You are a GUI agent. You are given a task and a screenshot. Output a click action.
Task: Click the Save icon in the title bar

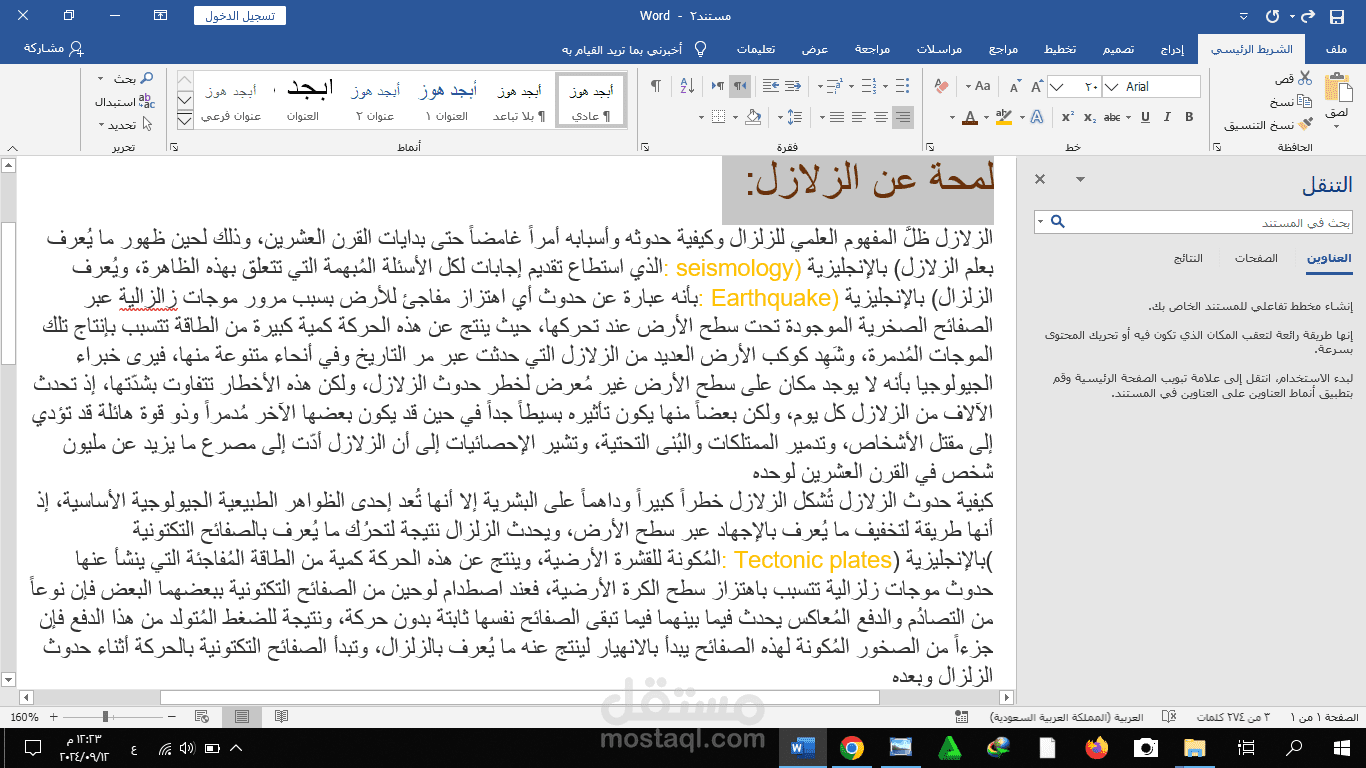[x=1337, y=17]
